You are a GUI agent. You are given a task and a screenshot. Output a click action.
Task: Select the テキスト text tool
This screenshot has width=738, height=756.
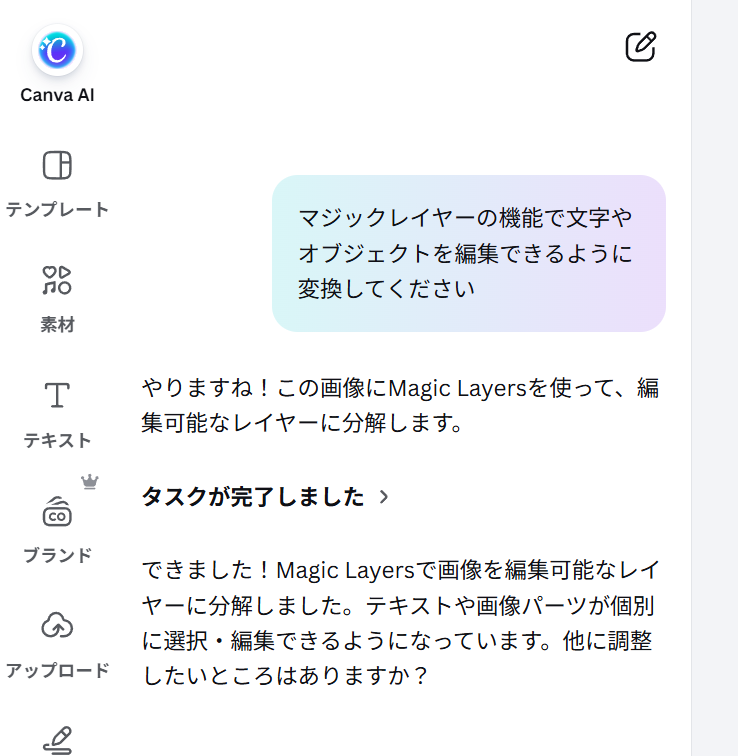pos(57,415)
